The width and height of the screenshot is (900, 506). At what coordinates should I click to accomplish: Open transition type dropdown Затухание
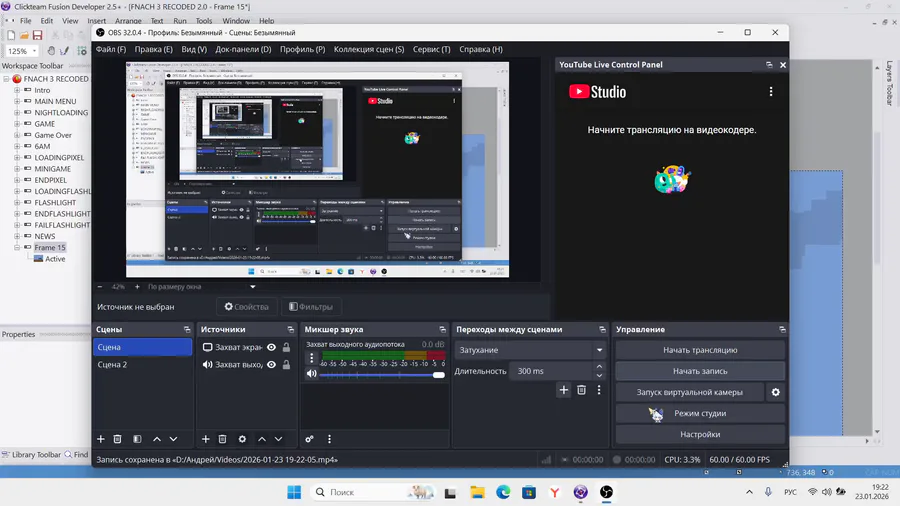[531, 350]
